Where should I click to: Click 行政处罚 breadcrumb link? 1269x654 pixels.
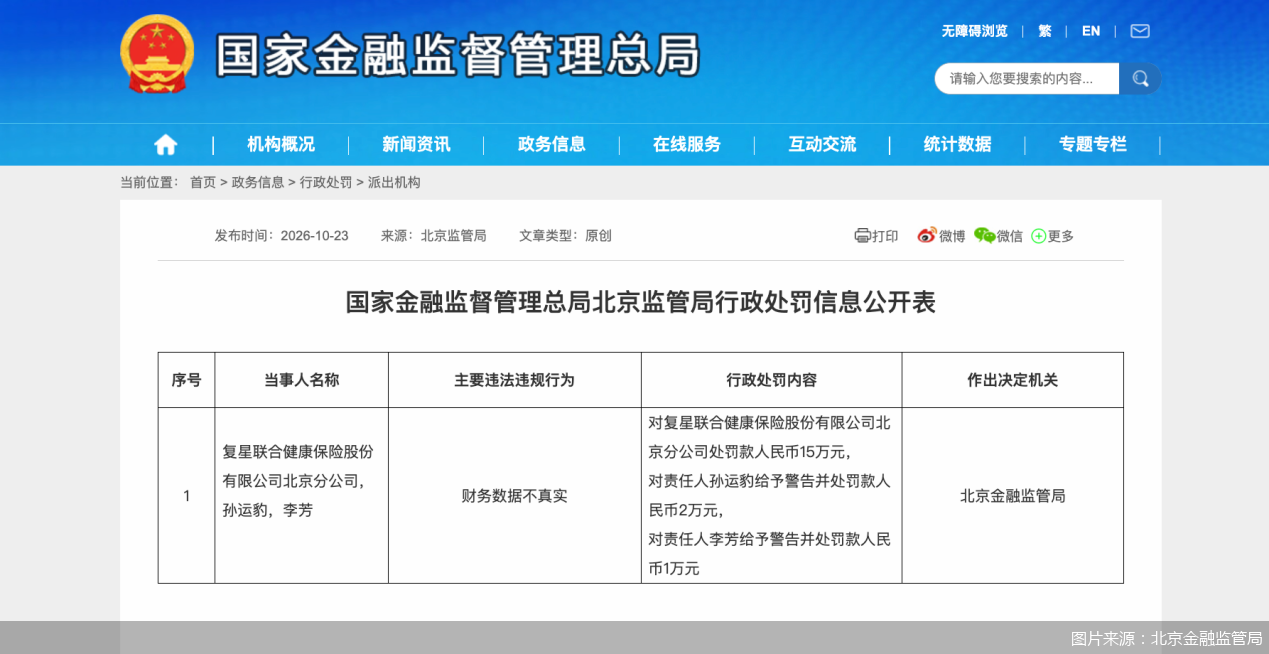coord(326,182)
